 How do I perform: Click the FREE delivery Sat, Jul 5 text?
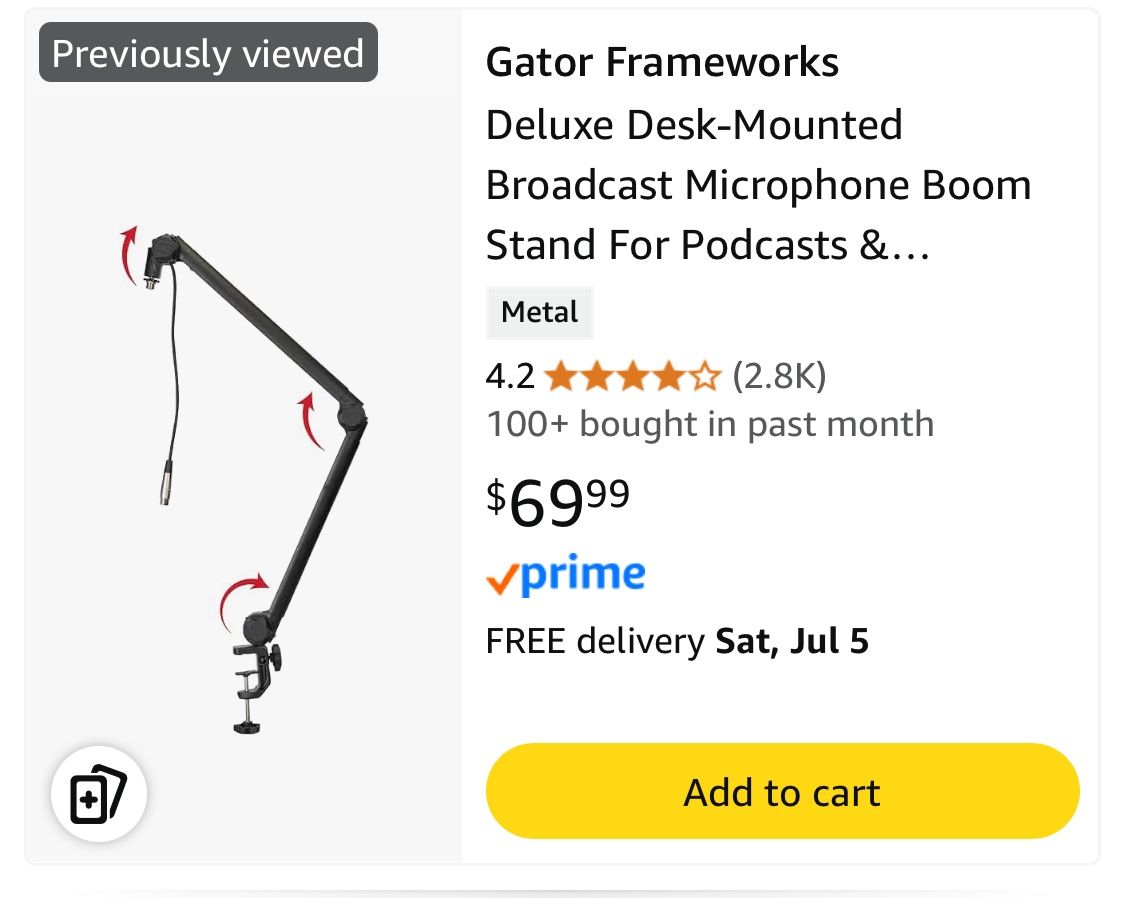pos(677,641)
